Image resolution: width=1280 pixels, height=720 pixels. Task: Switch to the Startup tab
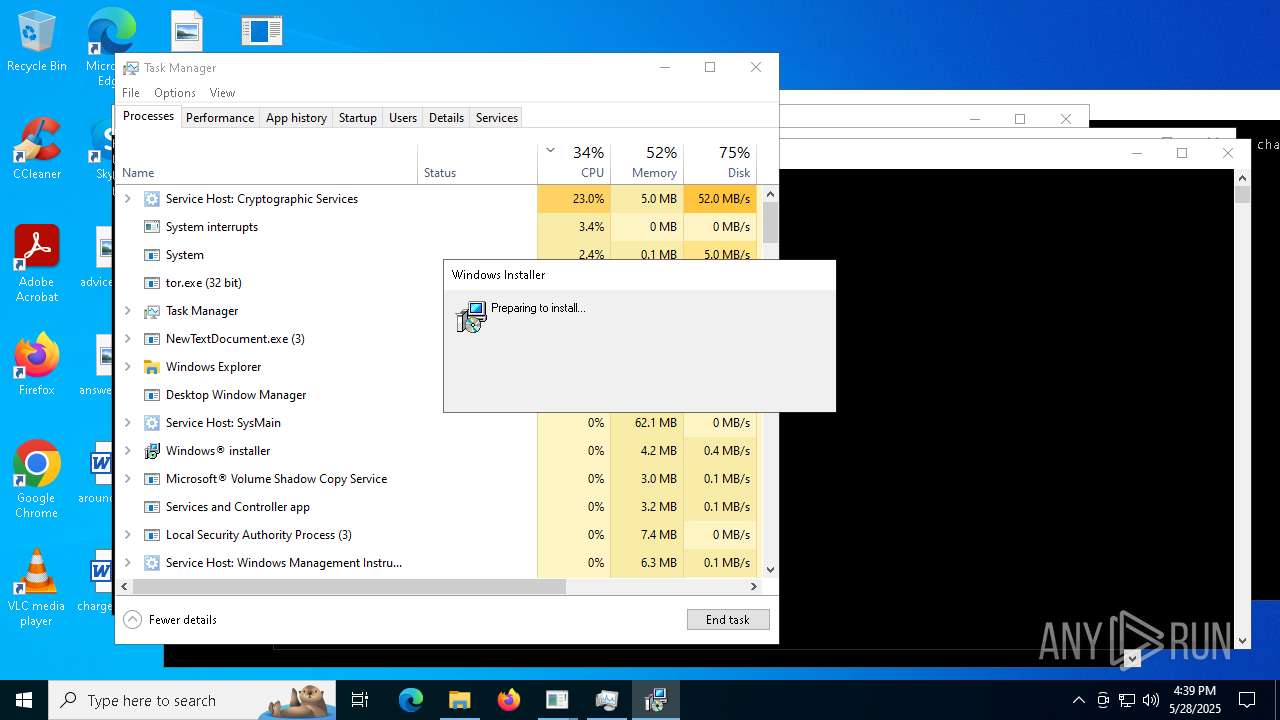coord(357,118)
